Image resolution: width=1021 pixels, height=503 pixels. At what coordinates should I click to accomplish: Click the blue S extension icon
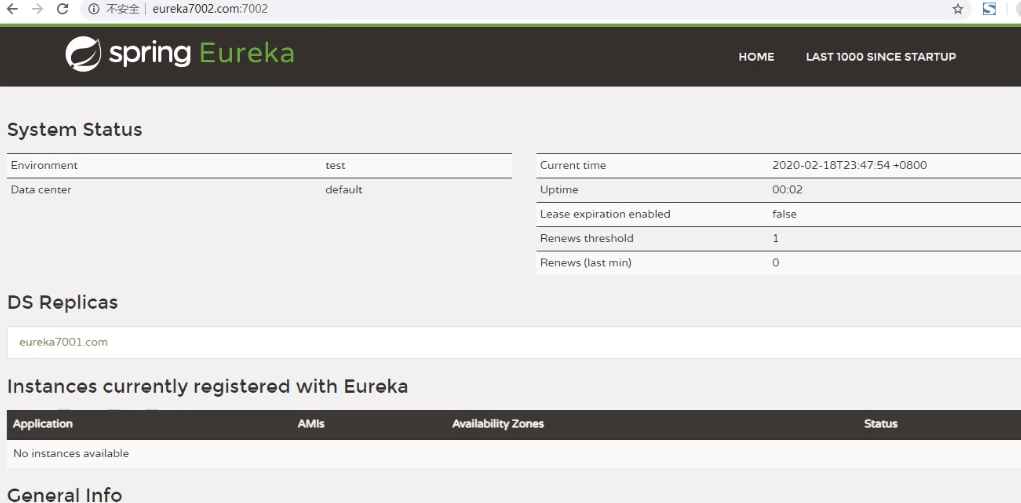pyautogui.click(x=989, y=9)
